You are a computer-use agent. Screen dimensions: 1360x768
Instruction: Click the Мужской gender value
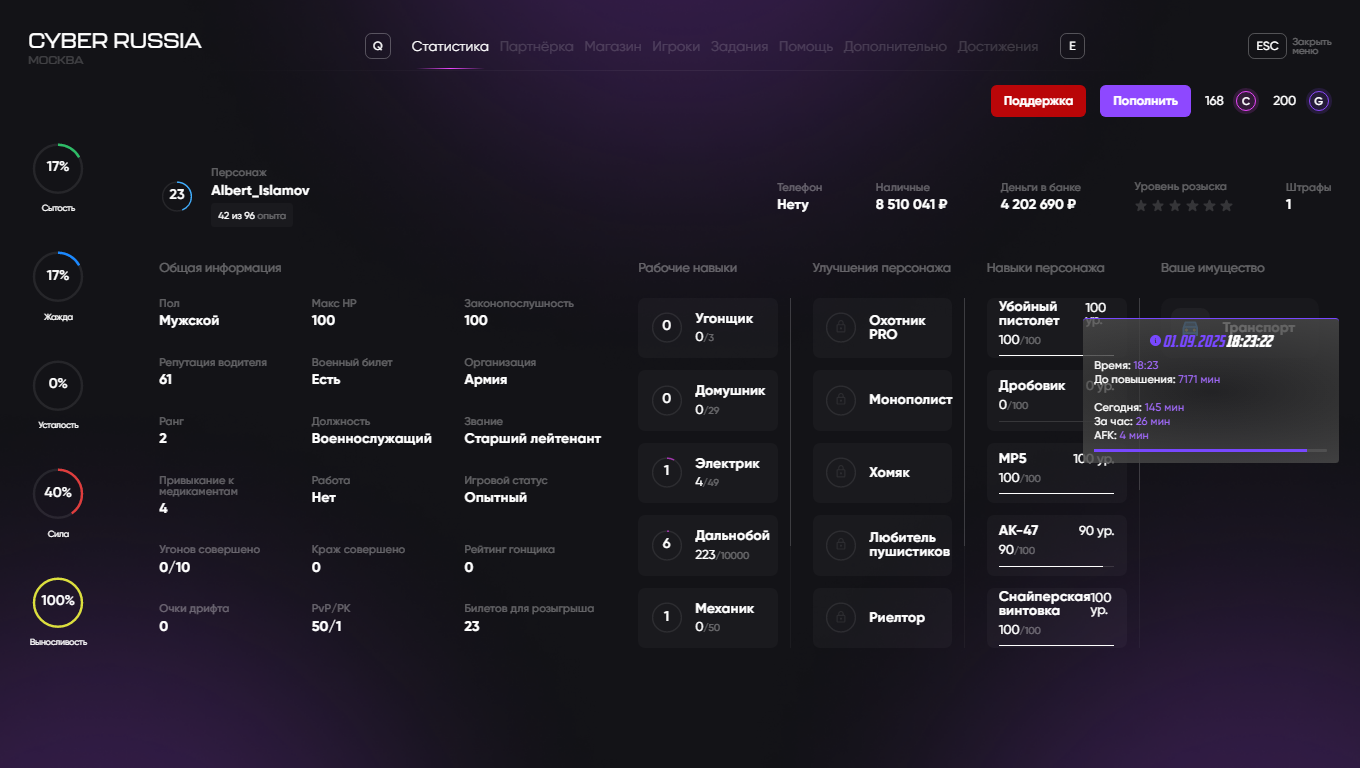(x=189, y=320)
